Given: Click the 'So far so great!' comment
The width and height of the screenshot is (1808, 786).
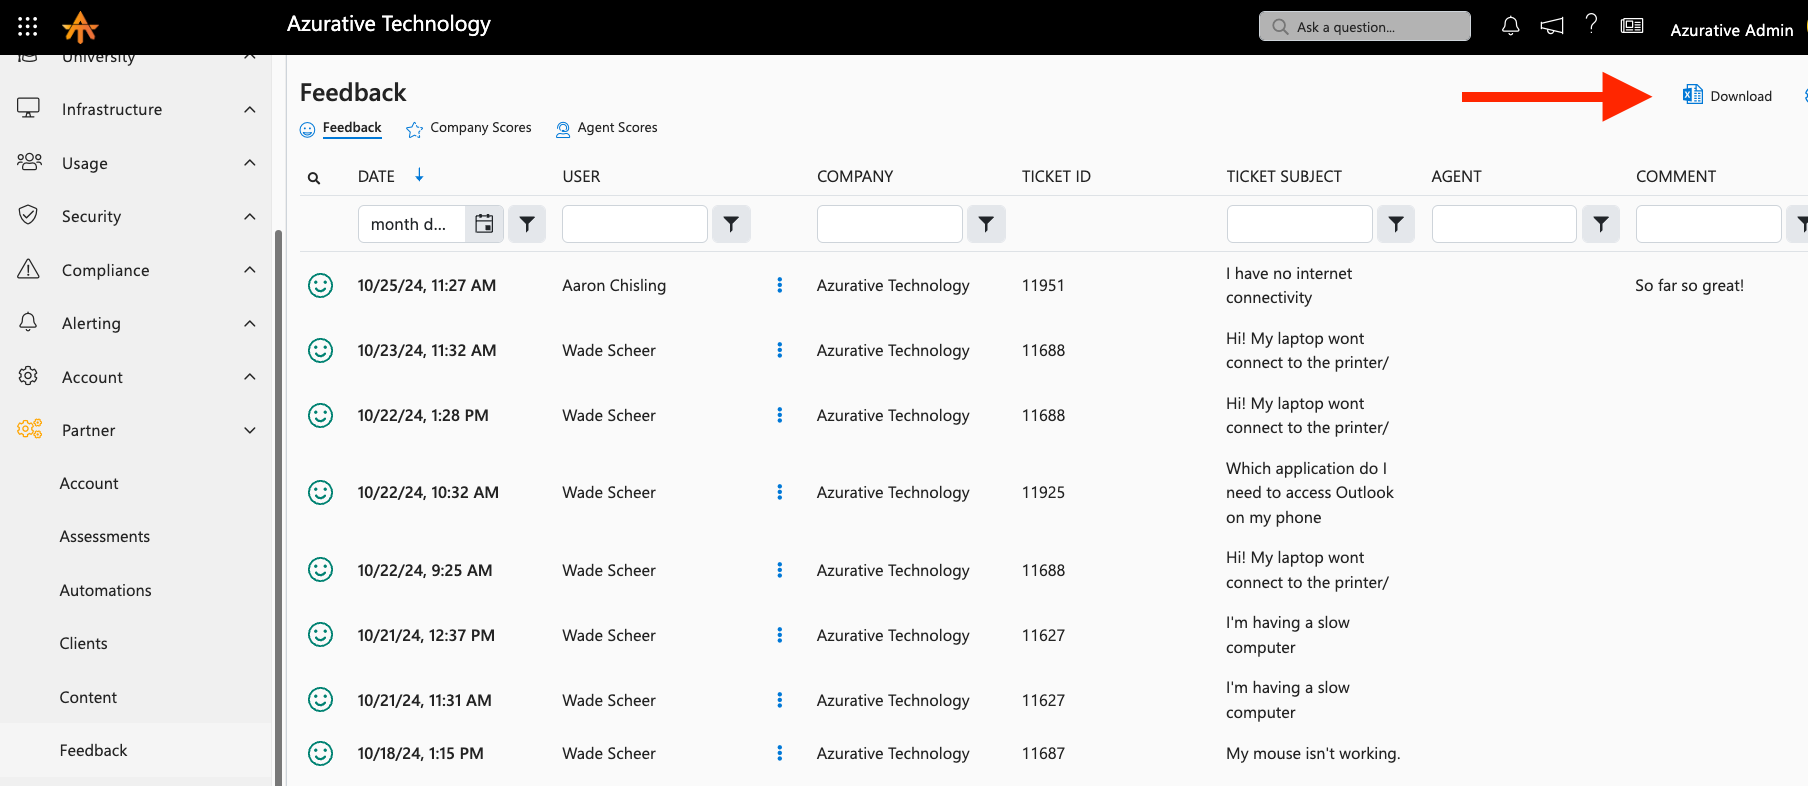Looking at the screenshot, I should click(1689, 285).
